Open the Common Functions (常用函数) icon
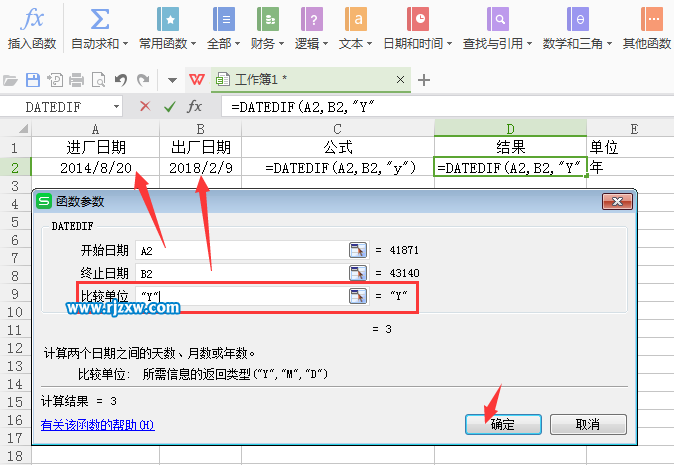 pyautogui.click(x=168, y=19)
